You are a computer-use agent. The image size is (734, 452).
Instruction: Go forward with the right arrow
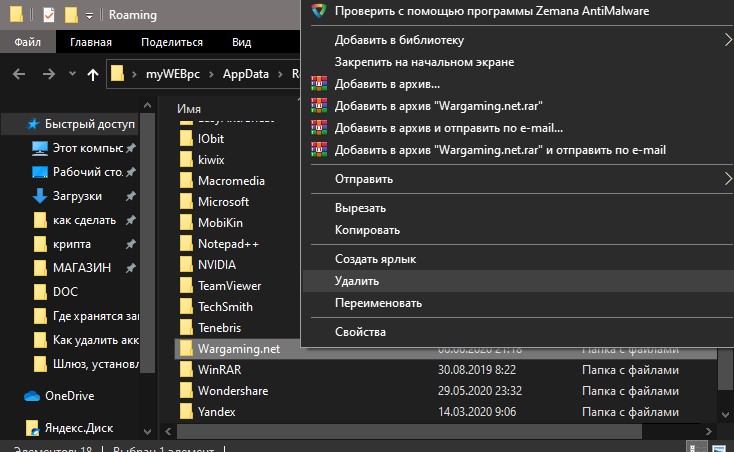49,74
